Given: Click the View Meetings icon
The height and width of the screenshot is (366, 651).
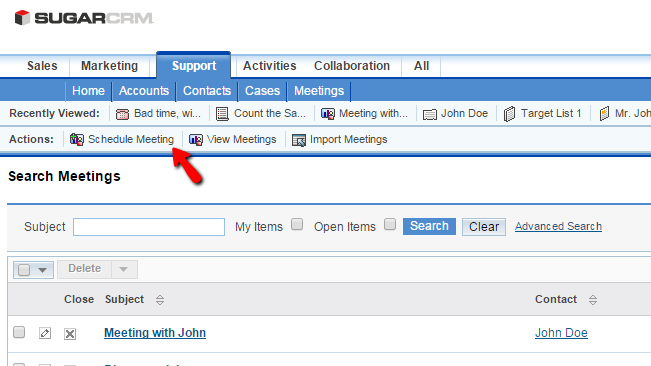Looking at the screenshot, I should click(x=196, y=139).
